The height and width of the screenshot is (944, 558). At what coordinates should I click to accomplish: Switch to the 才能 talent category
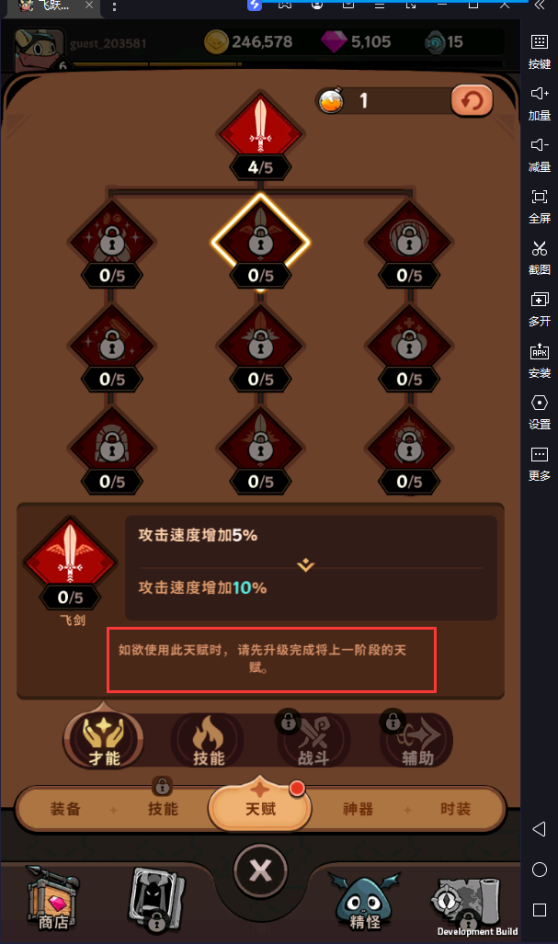(104, 739)
